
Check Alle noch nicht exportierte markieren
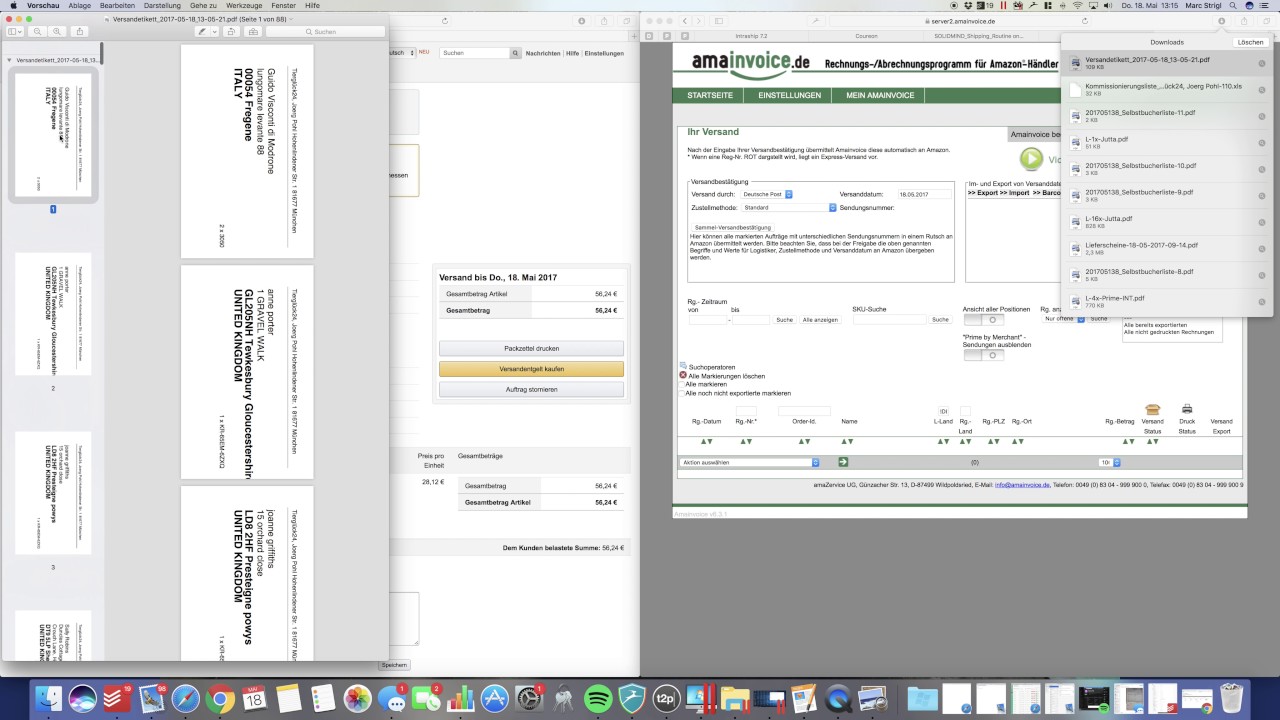pyautogui.click(x=683, y=393)
